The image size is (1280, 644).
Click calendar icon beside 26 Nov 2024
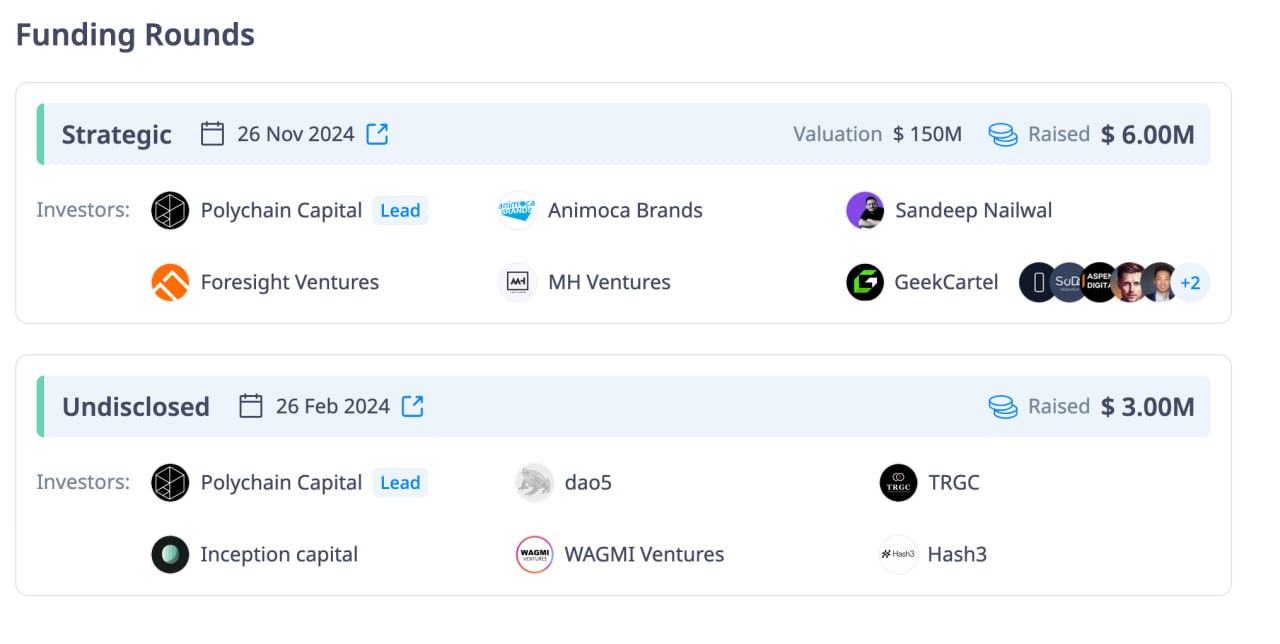pyautogui.click(x=212, y=134)
